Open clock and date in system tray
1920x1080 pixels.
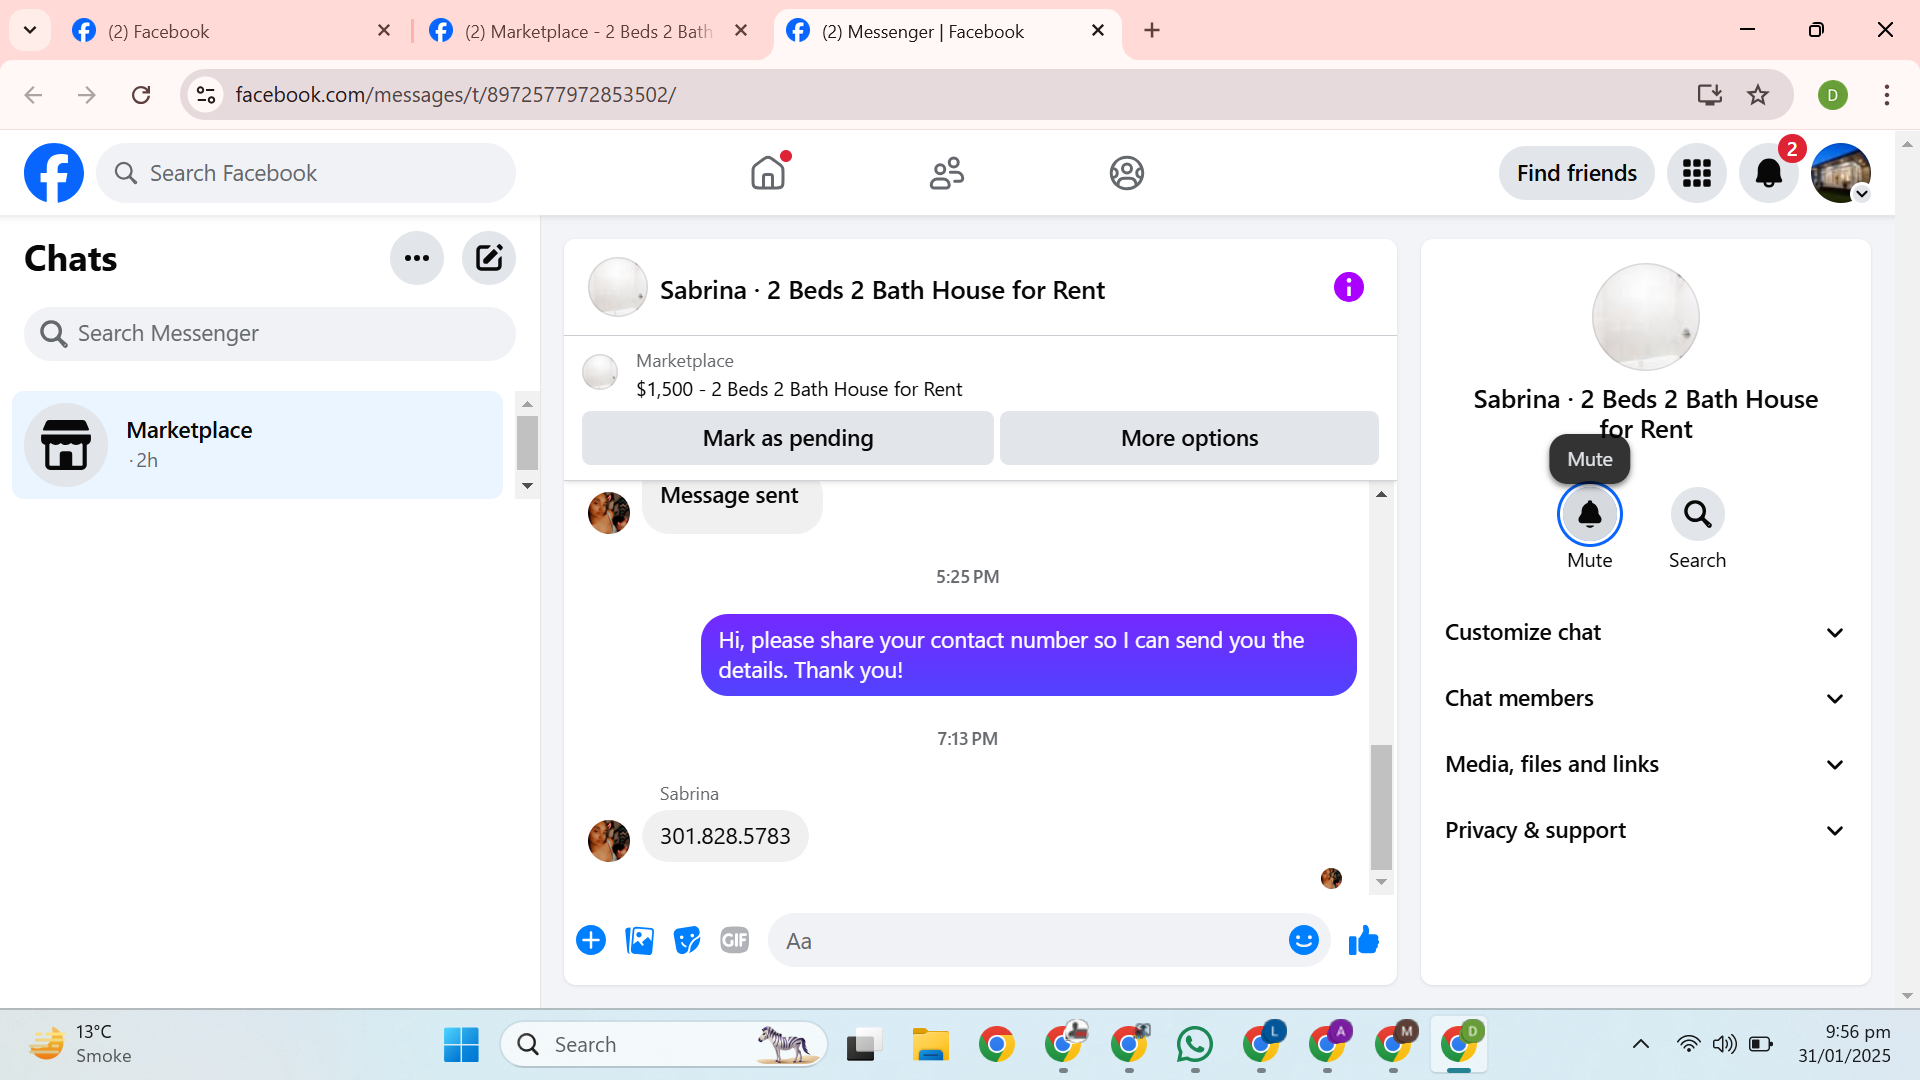[x=1844, y=1044]
